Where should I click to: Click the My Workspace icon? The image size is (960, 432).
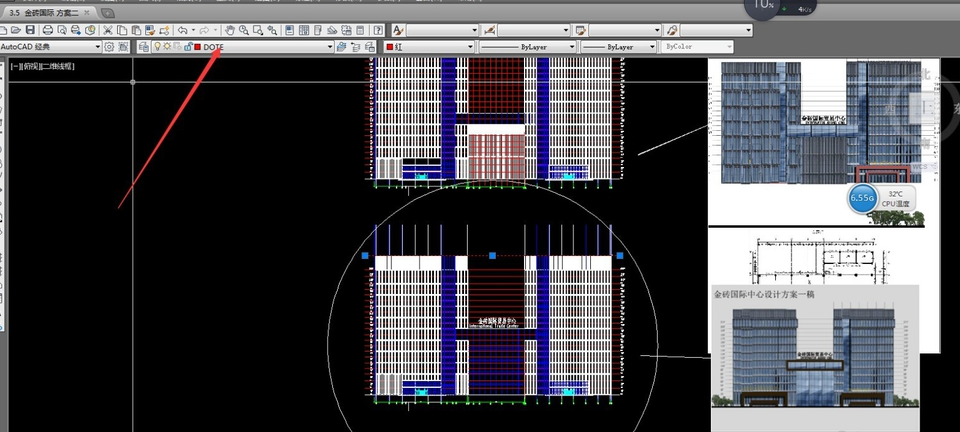(123, 47)
